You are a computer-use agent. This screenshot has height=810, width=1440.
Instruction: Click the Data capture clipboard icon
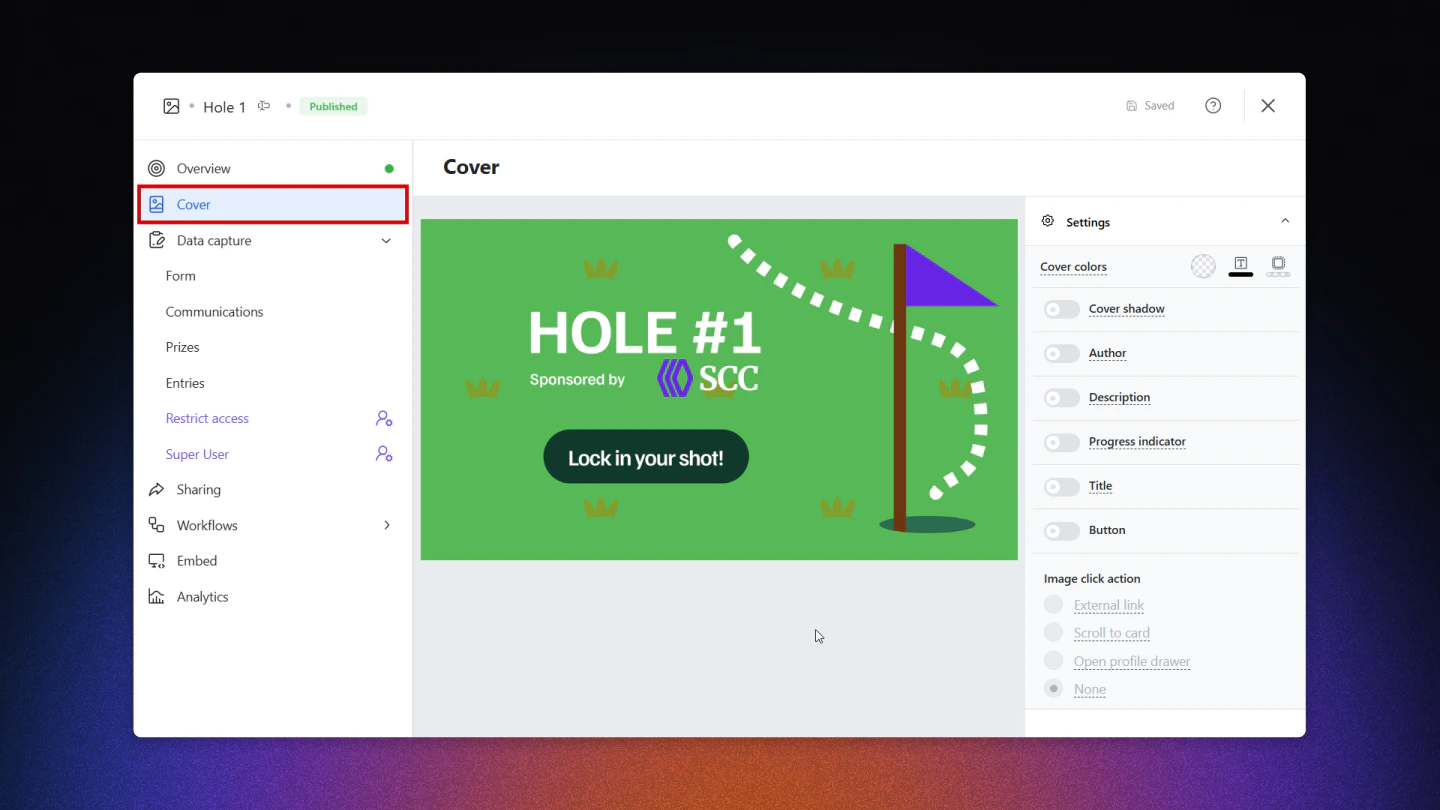(156, 240)
